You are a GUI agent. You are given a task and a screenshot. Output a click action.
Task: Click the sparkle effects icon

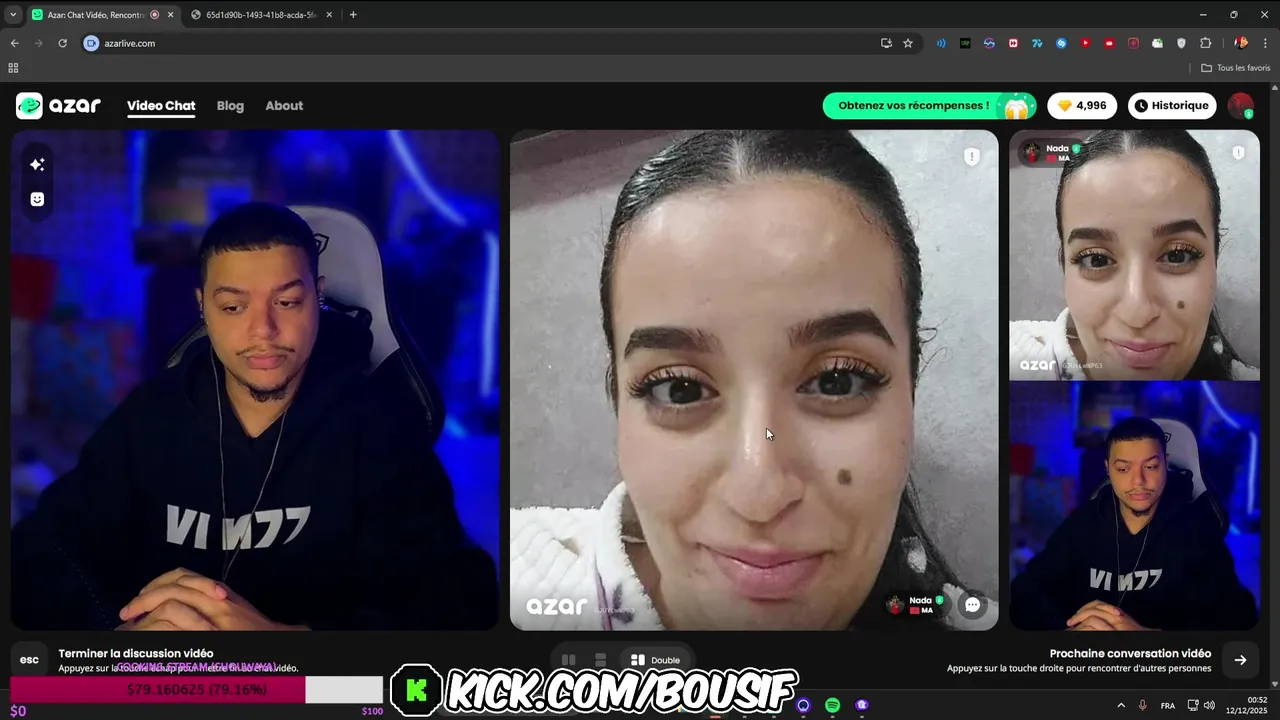37,164
